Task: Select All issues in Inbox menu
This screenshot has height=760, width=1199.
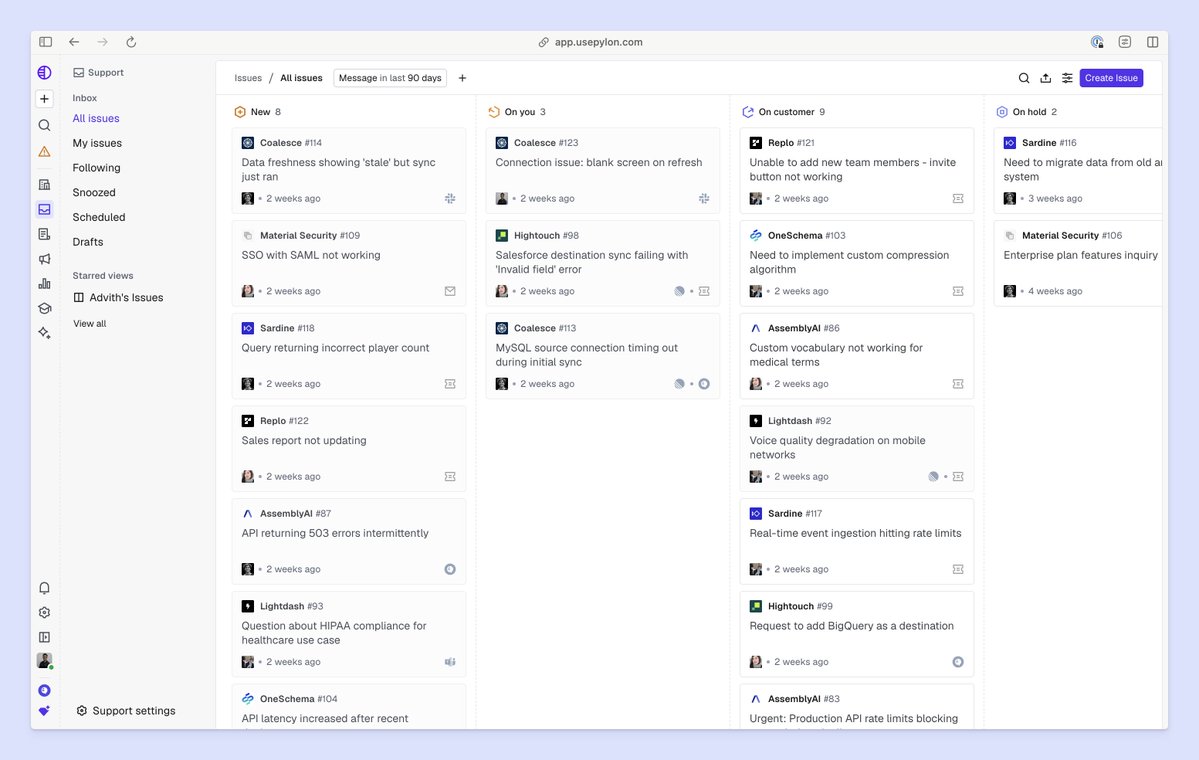Action: pyautogui.click(x=96, y=119)
